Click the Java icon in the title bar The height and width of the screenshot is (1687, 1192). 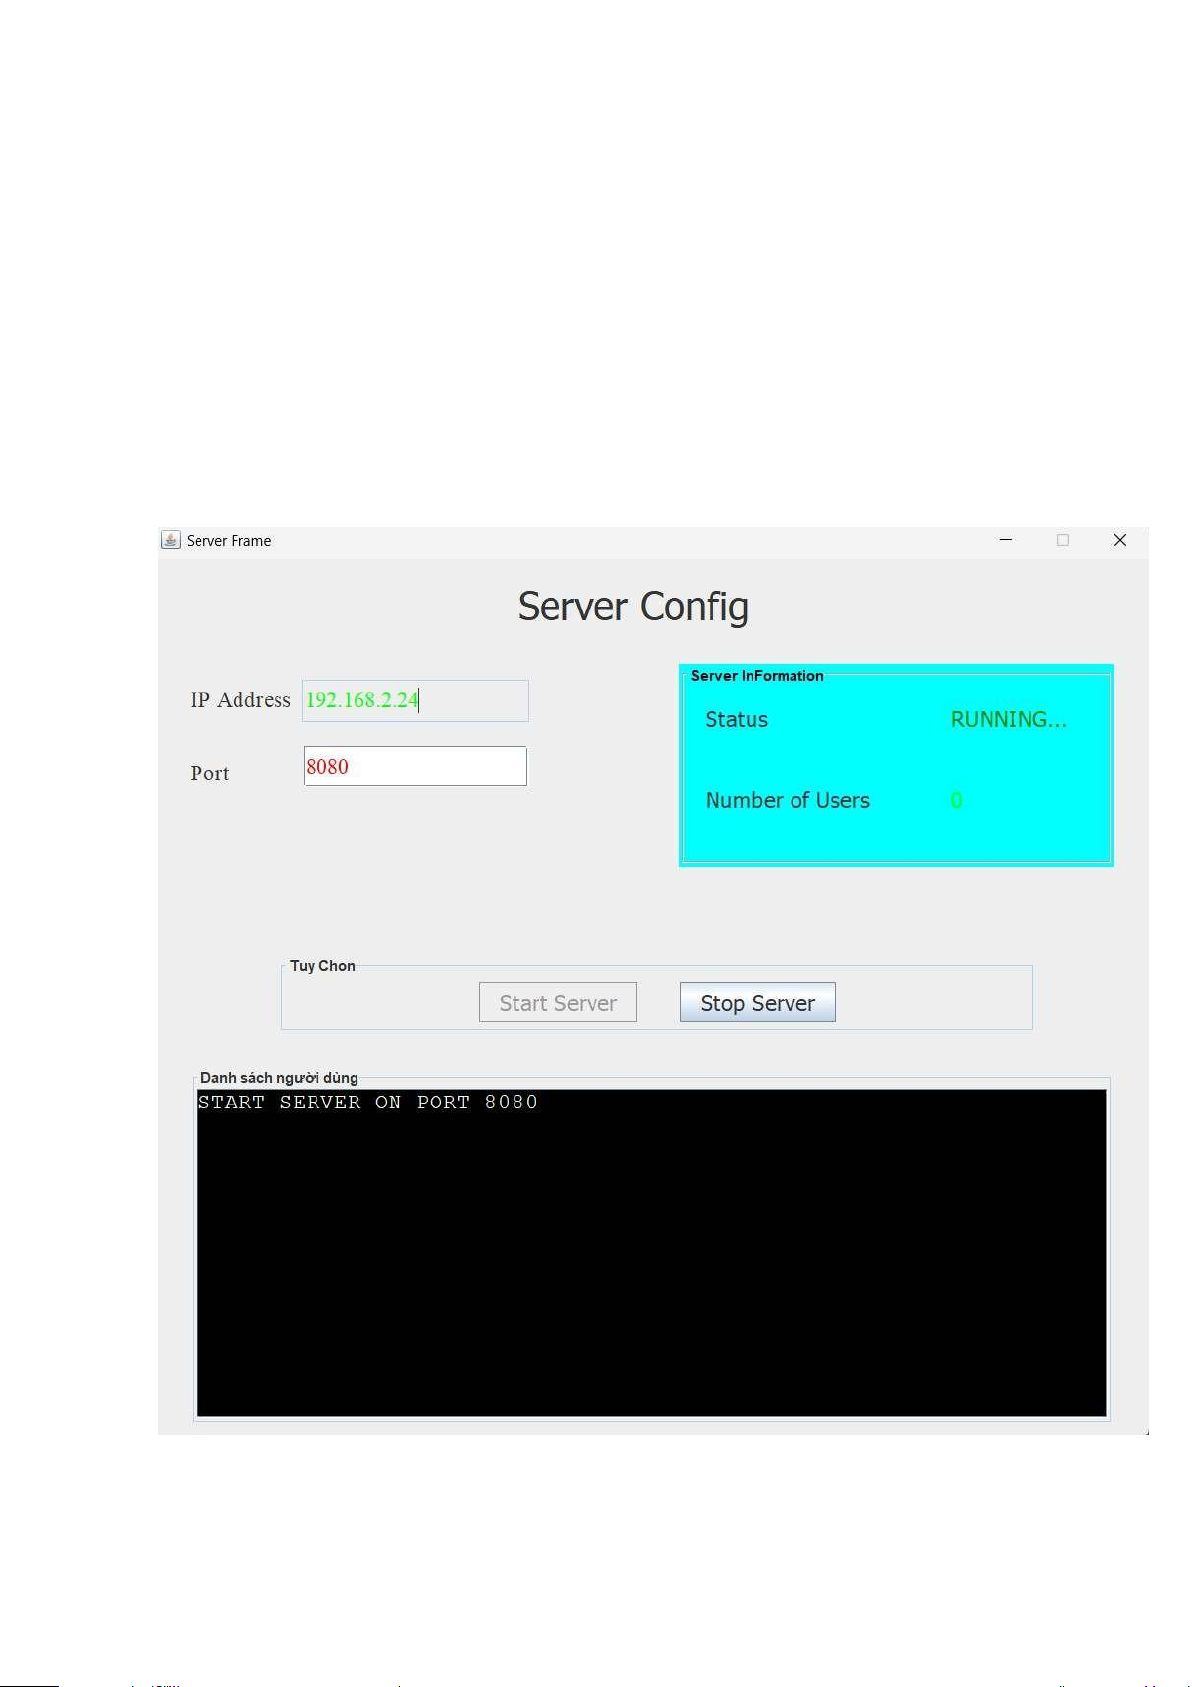click(171, 540)
